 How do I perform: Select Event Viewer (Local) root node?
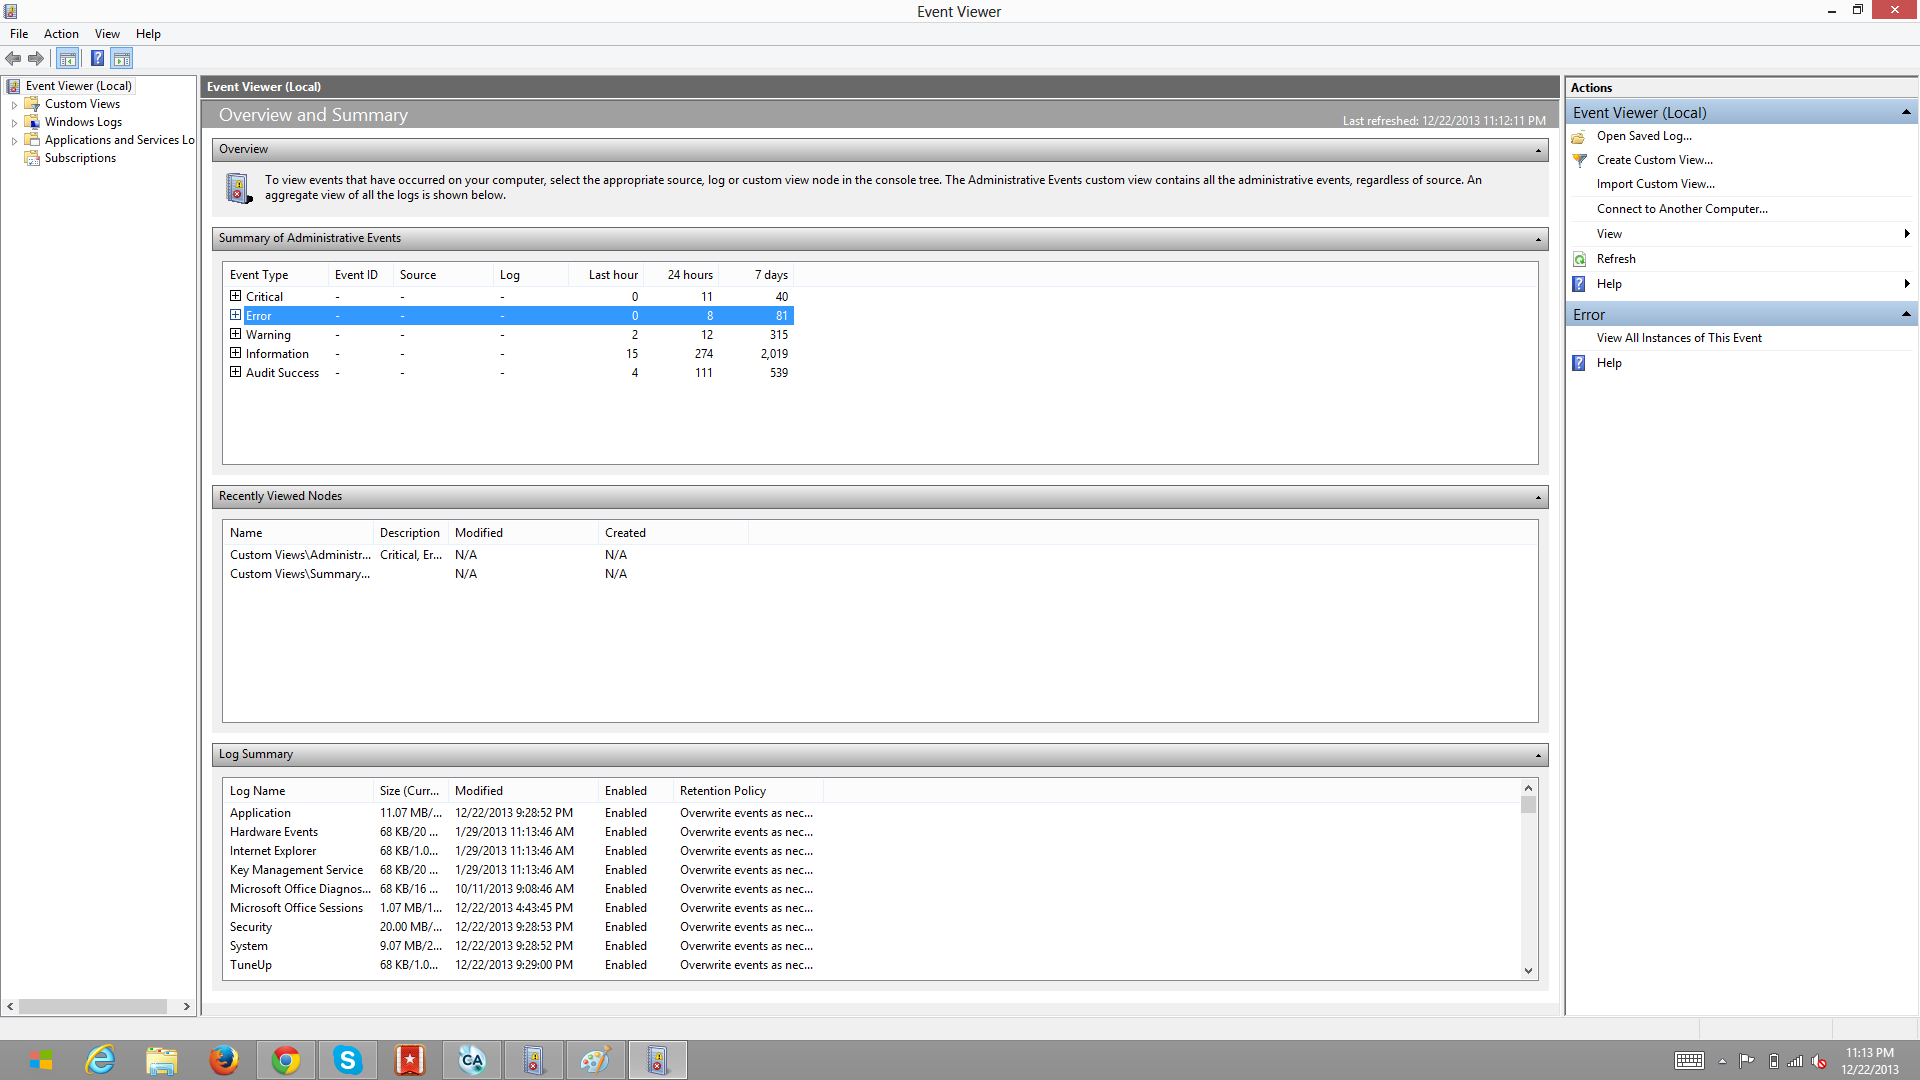(x=78, y=86)
